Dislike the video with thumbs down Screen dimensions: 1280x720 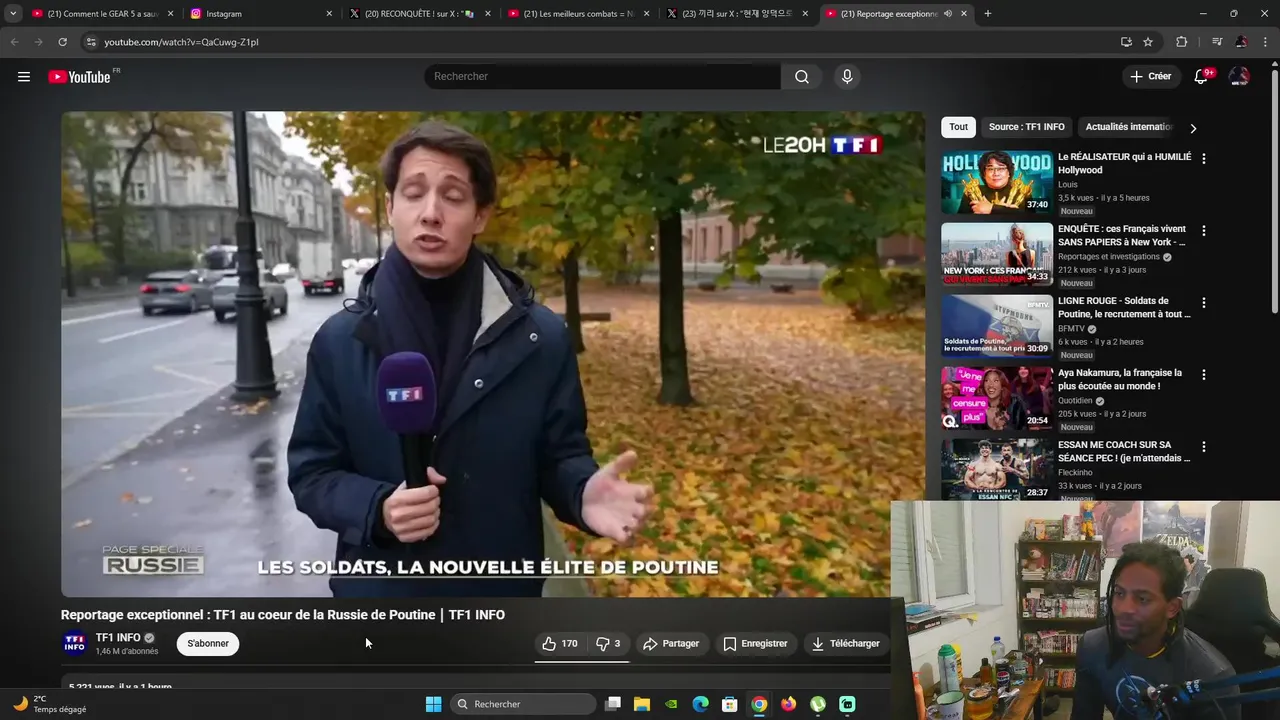pos(608,643)
